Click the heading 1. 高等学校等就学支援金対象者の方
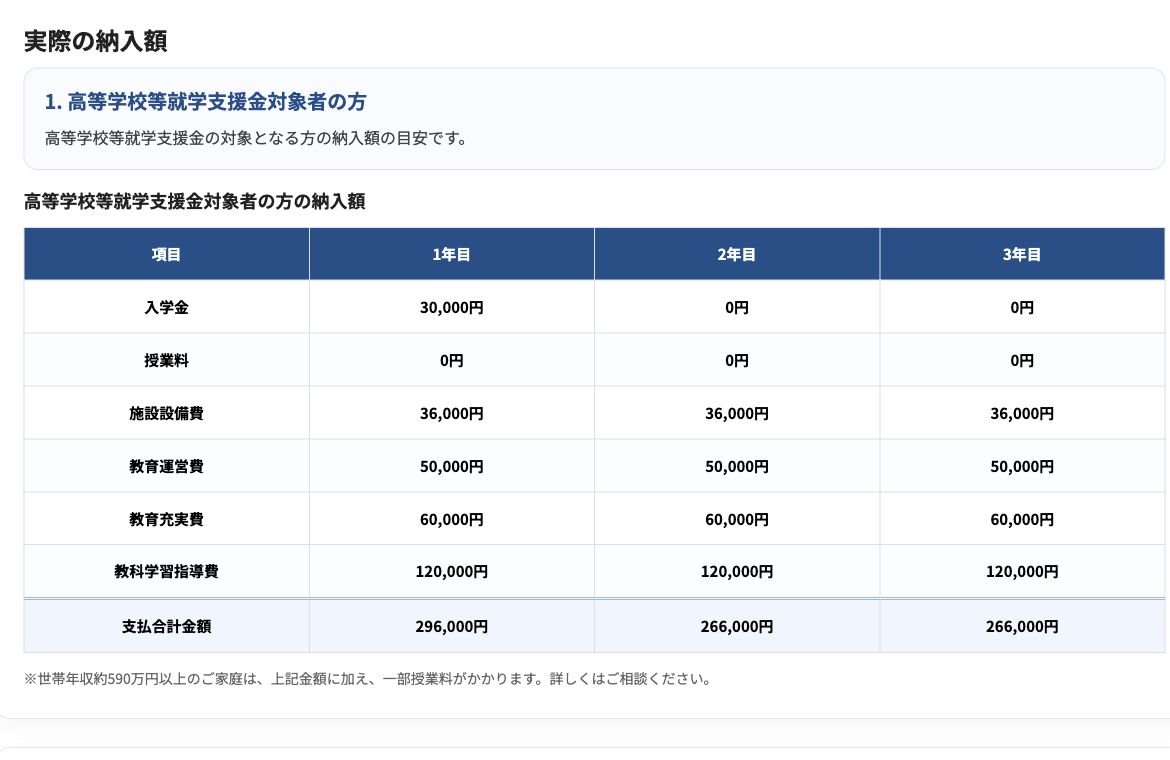This screenshot has height=760, width=1170. 205,102
